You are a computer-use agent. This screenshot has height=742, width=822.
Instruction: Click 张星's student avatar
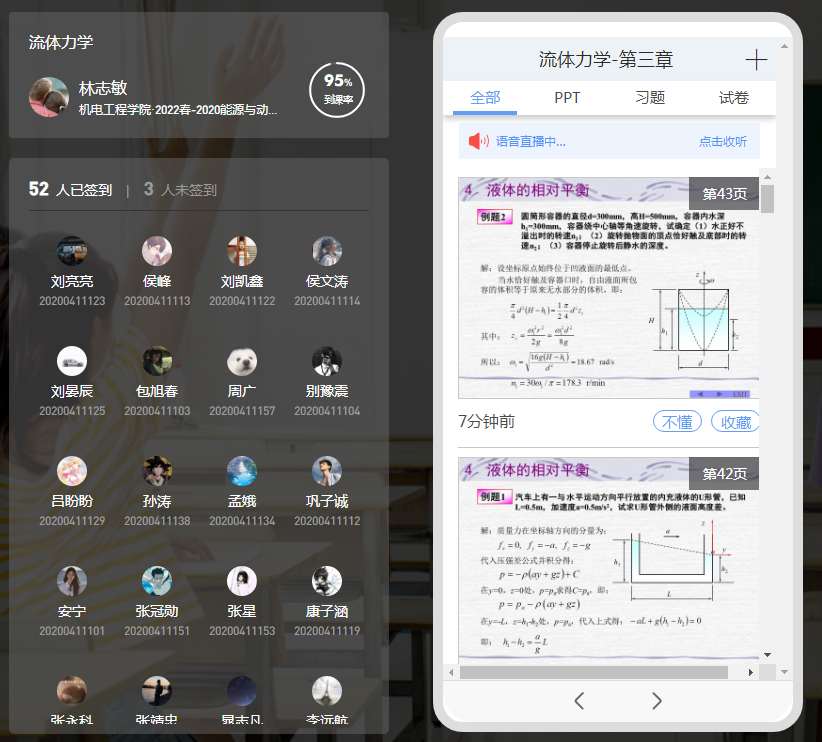coord(241,581)
